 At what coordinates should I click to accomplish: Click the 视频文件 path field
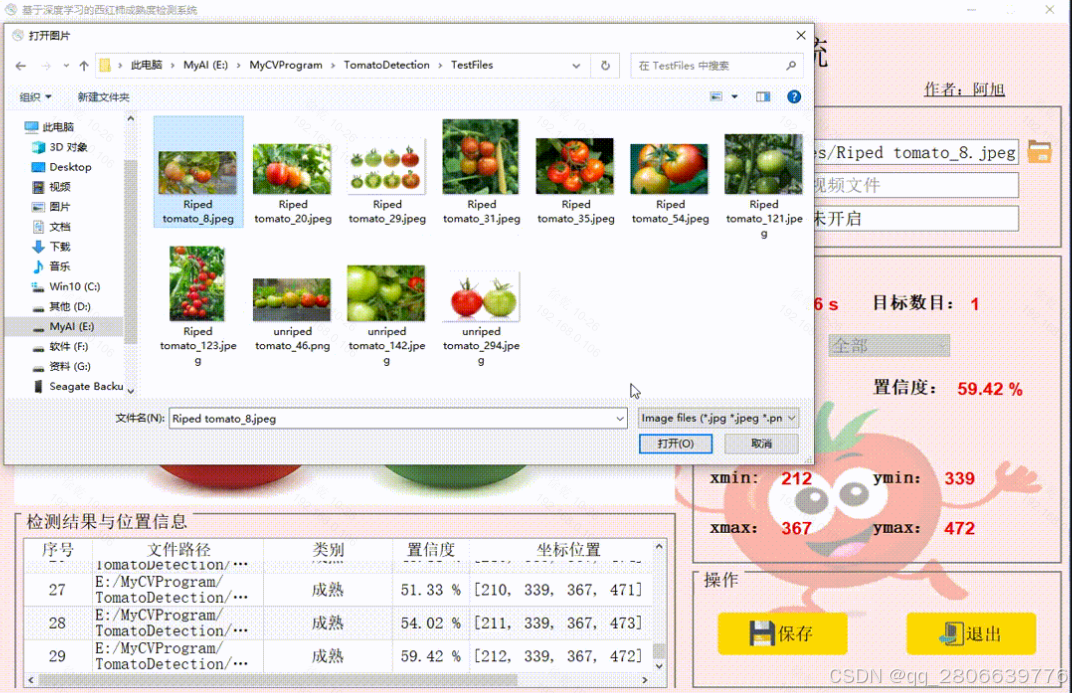pyautogui.click(x=916, y=185)
